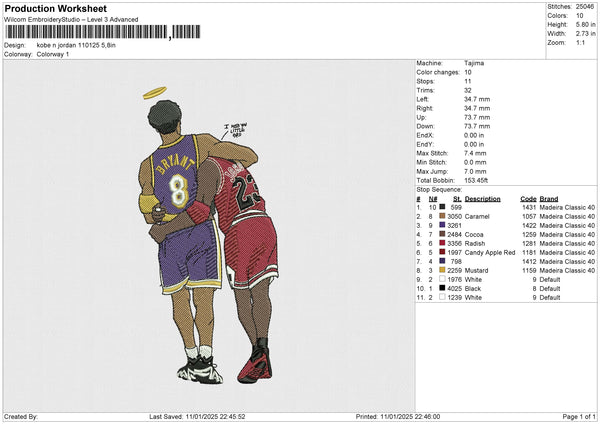Viewport: 600px width, 424px height.
Task: Click the 'Code' column header
Action: [x=528, y=199]
